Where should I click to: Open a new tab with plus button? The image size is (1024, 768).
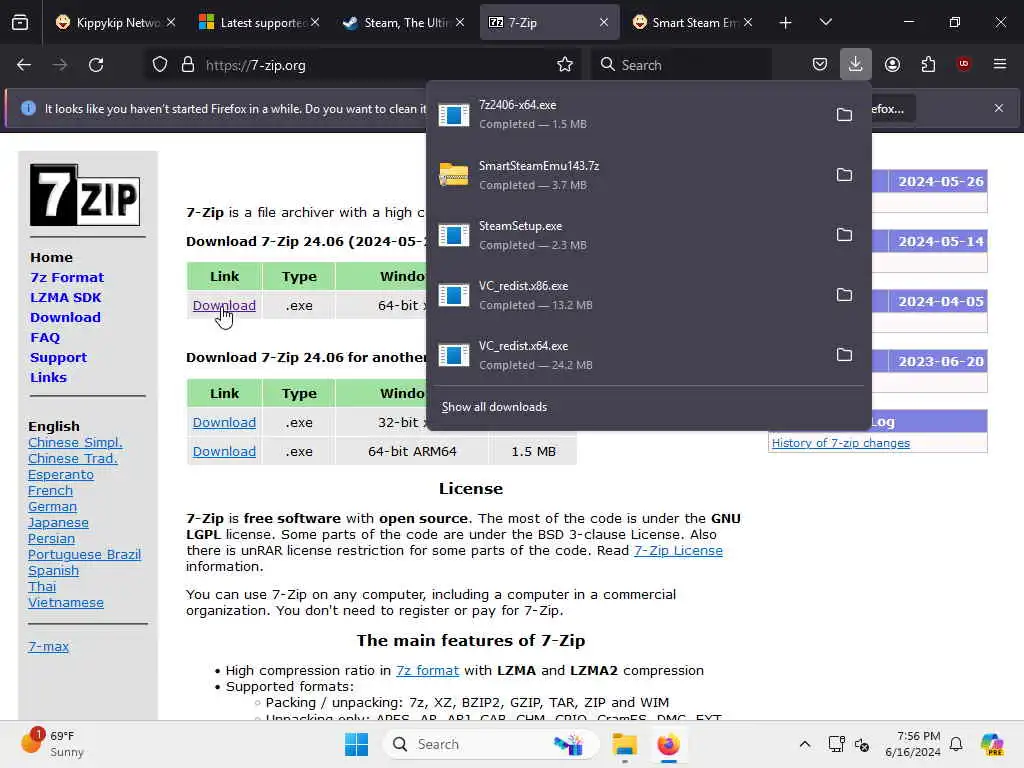click(786, 23)
